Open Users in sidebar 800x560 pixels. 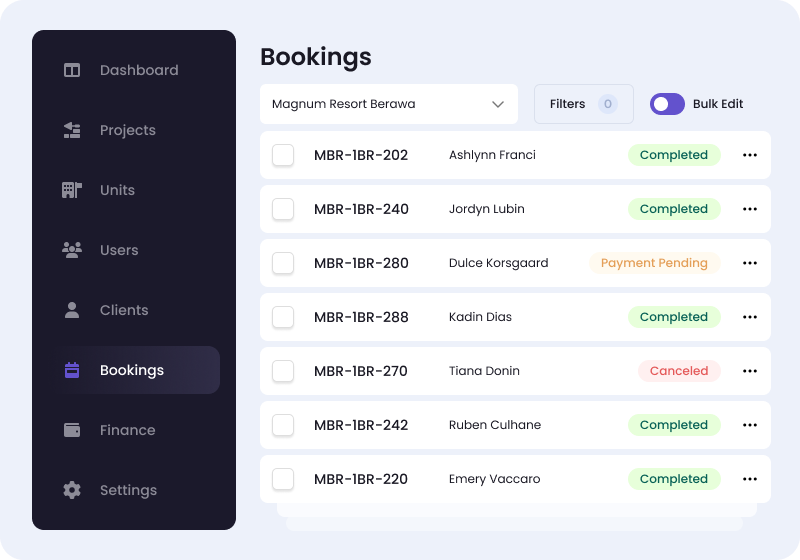tap(119, 250)
